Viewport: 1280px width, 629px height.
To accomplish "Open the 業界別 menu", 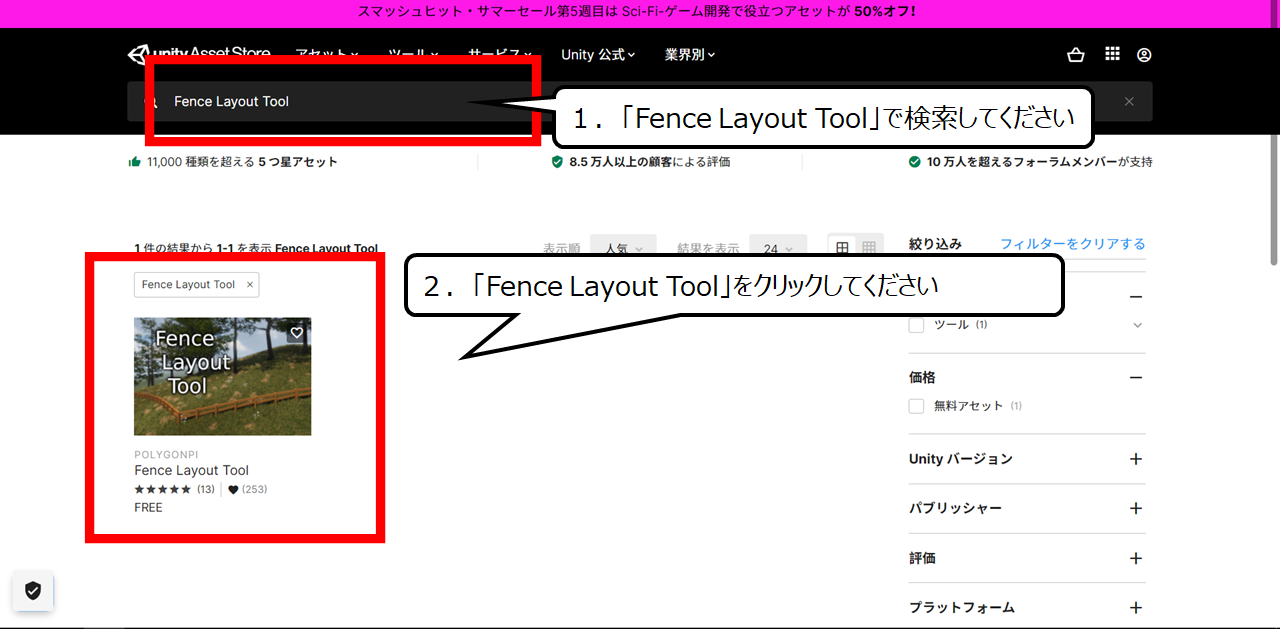I will click(x=690, y=55).
